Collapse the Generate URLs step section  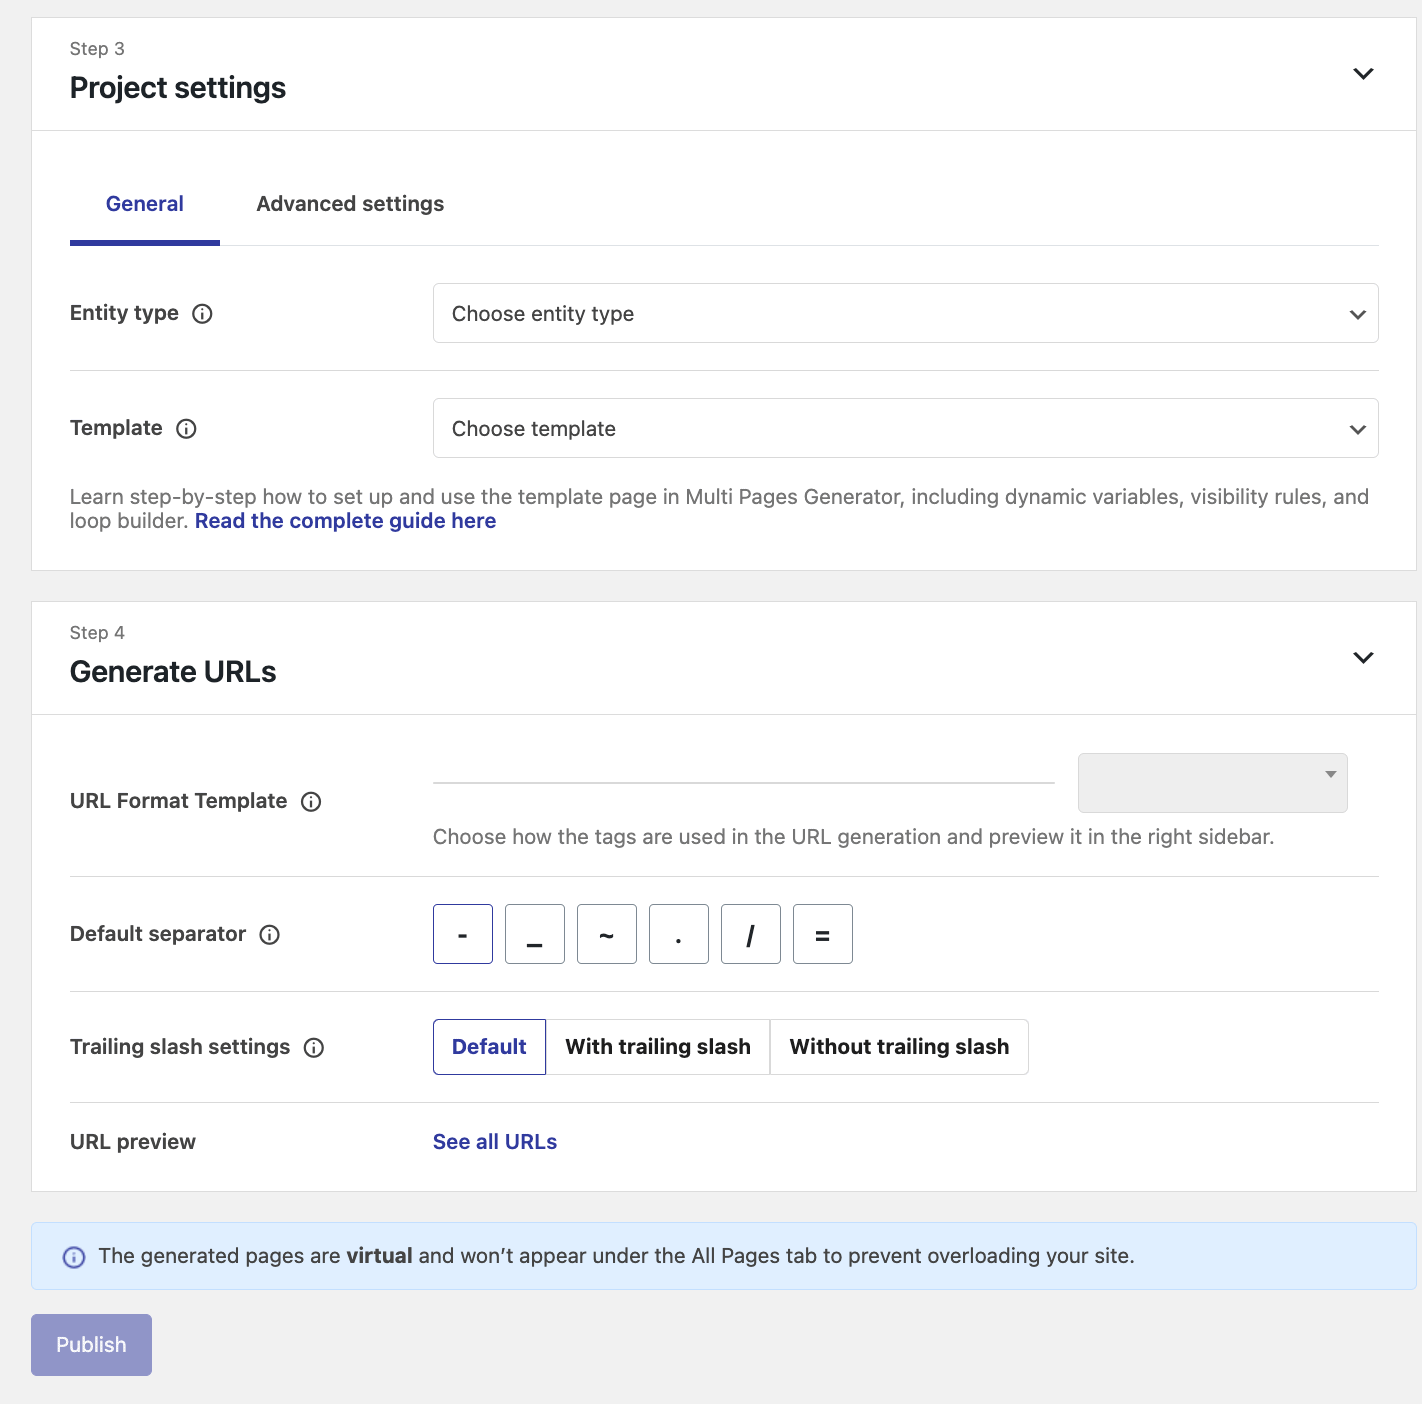tap(1363, 658)
